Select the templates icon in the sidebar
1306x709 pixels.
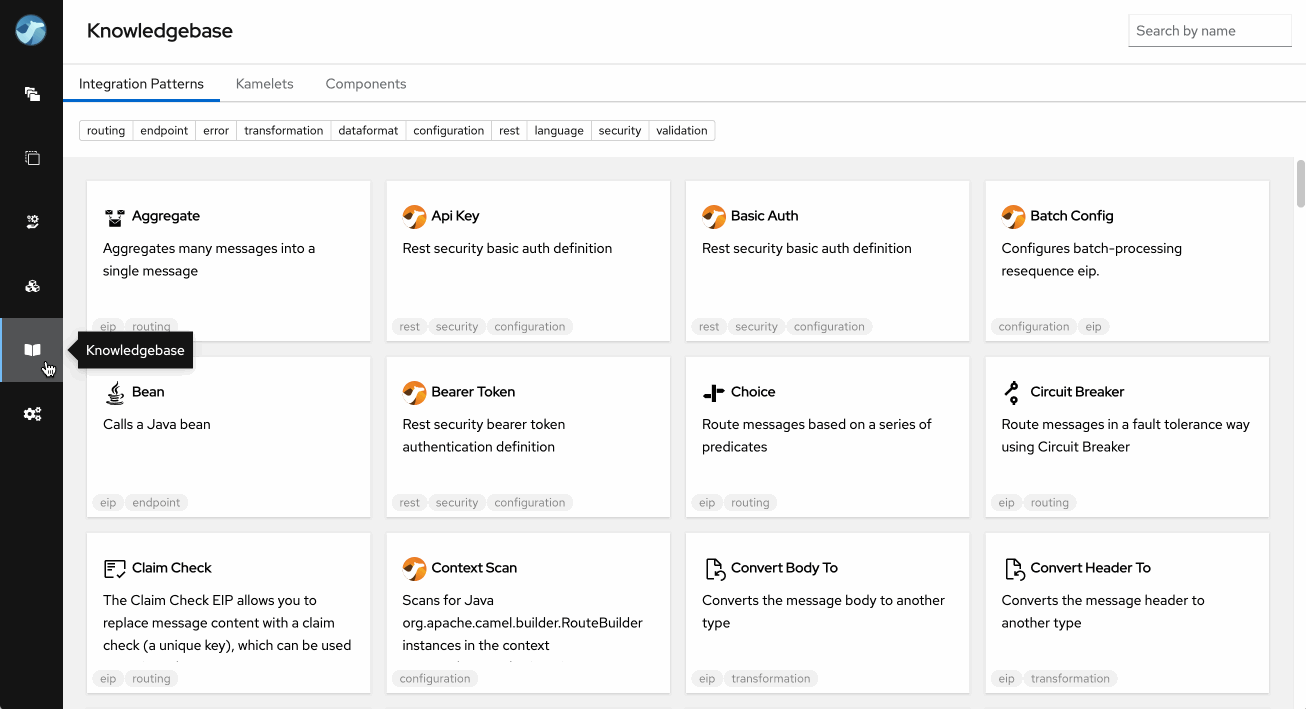tap(31, 157)
